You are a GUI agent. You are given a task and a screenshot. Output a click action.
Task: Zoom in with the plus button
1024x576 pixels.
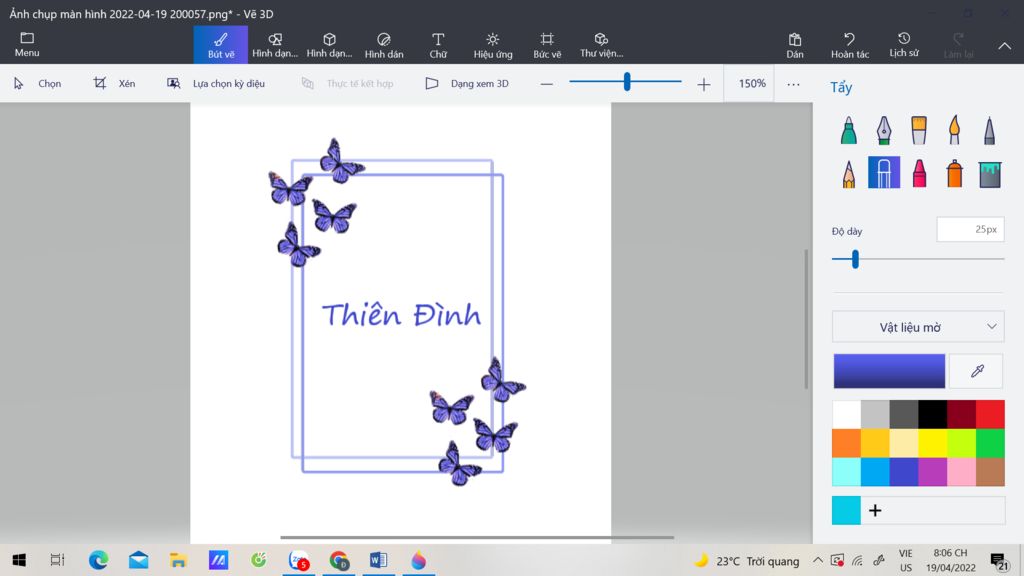(703, 84)
